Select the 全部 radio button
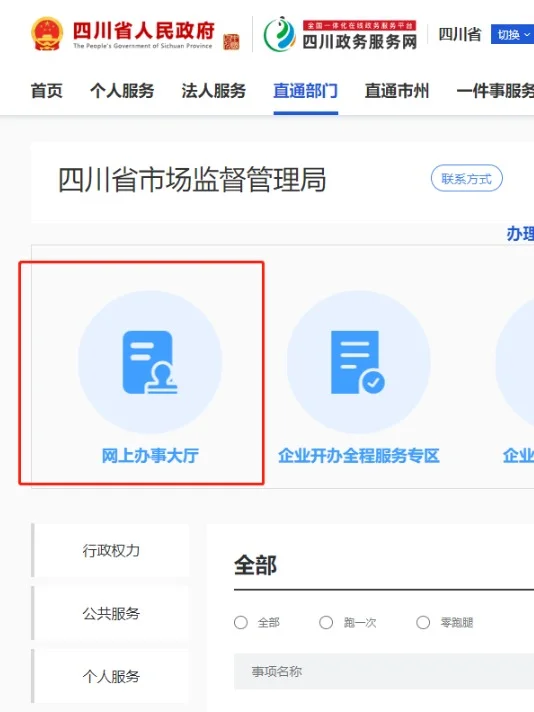The height and width of the screenshot is (712, 534). pos(241,622)
